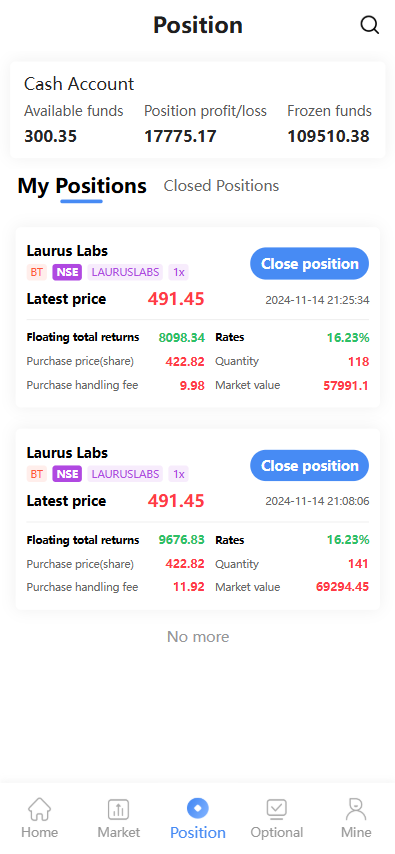
Task: Select the My Positions tab
Action: (x=82, y=186)
